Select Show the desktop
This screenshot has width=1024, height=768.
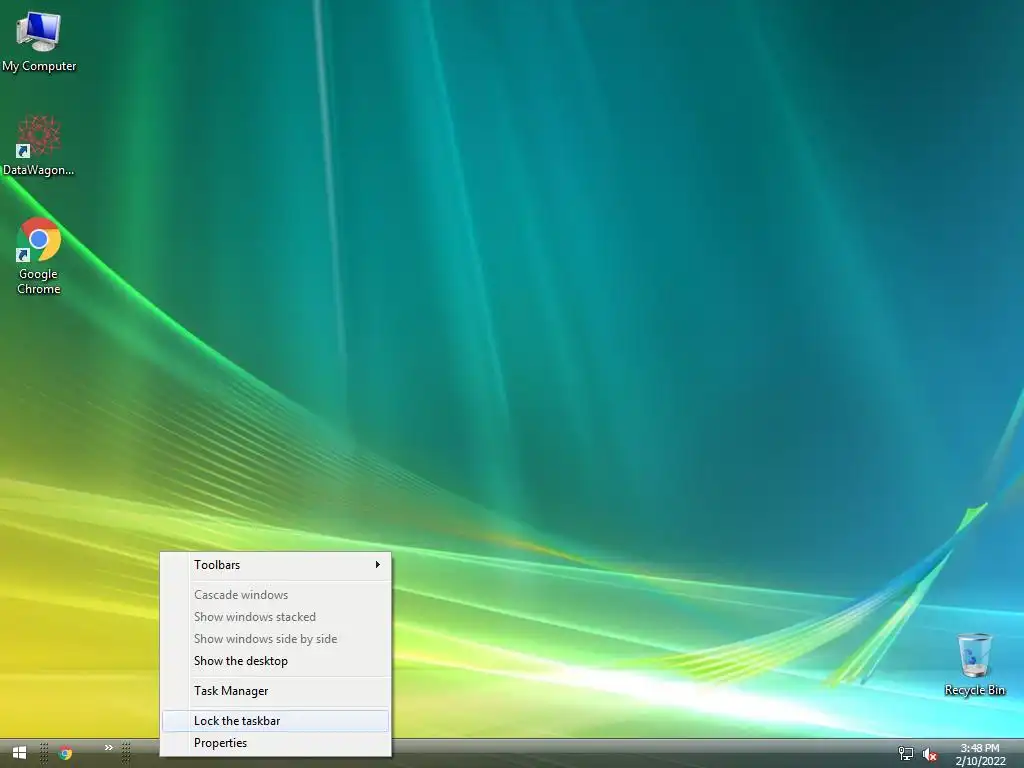tap(276, 662)
